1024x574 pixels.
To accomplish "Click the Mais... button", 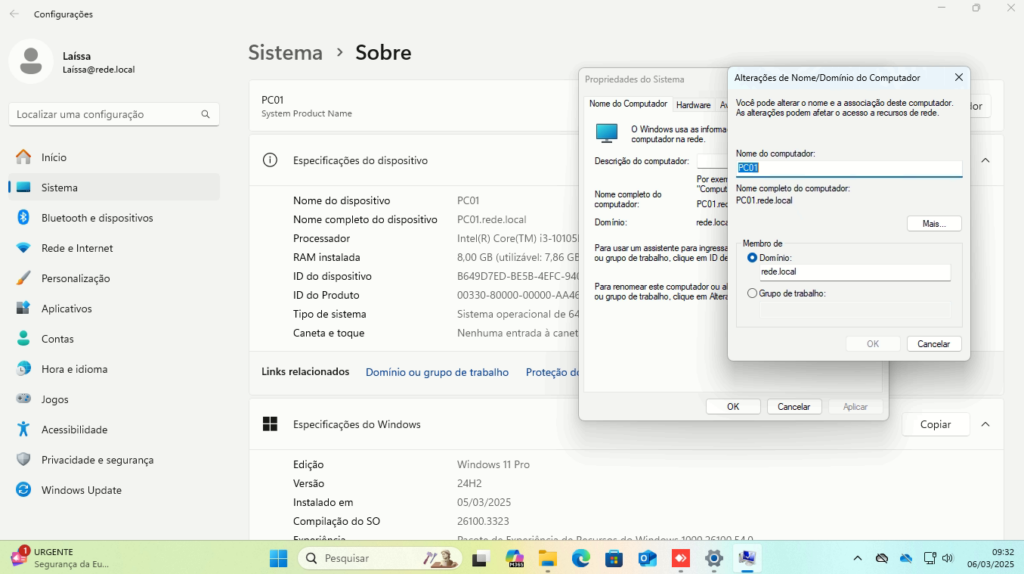I will point(934,223).
